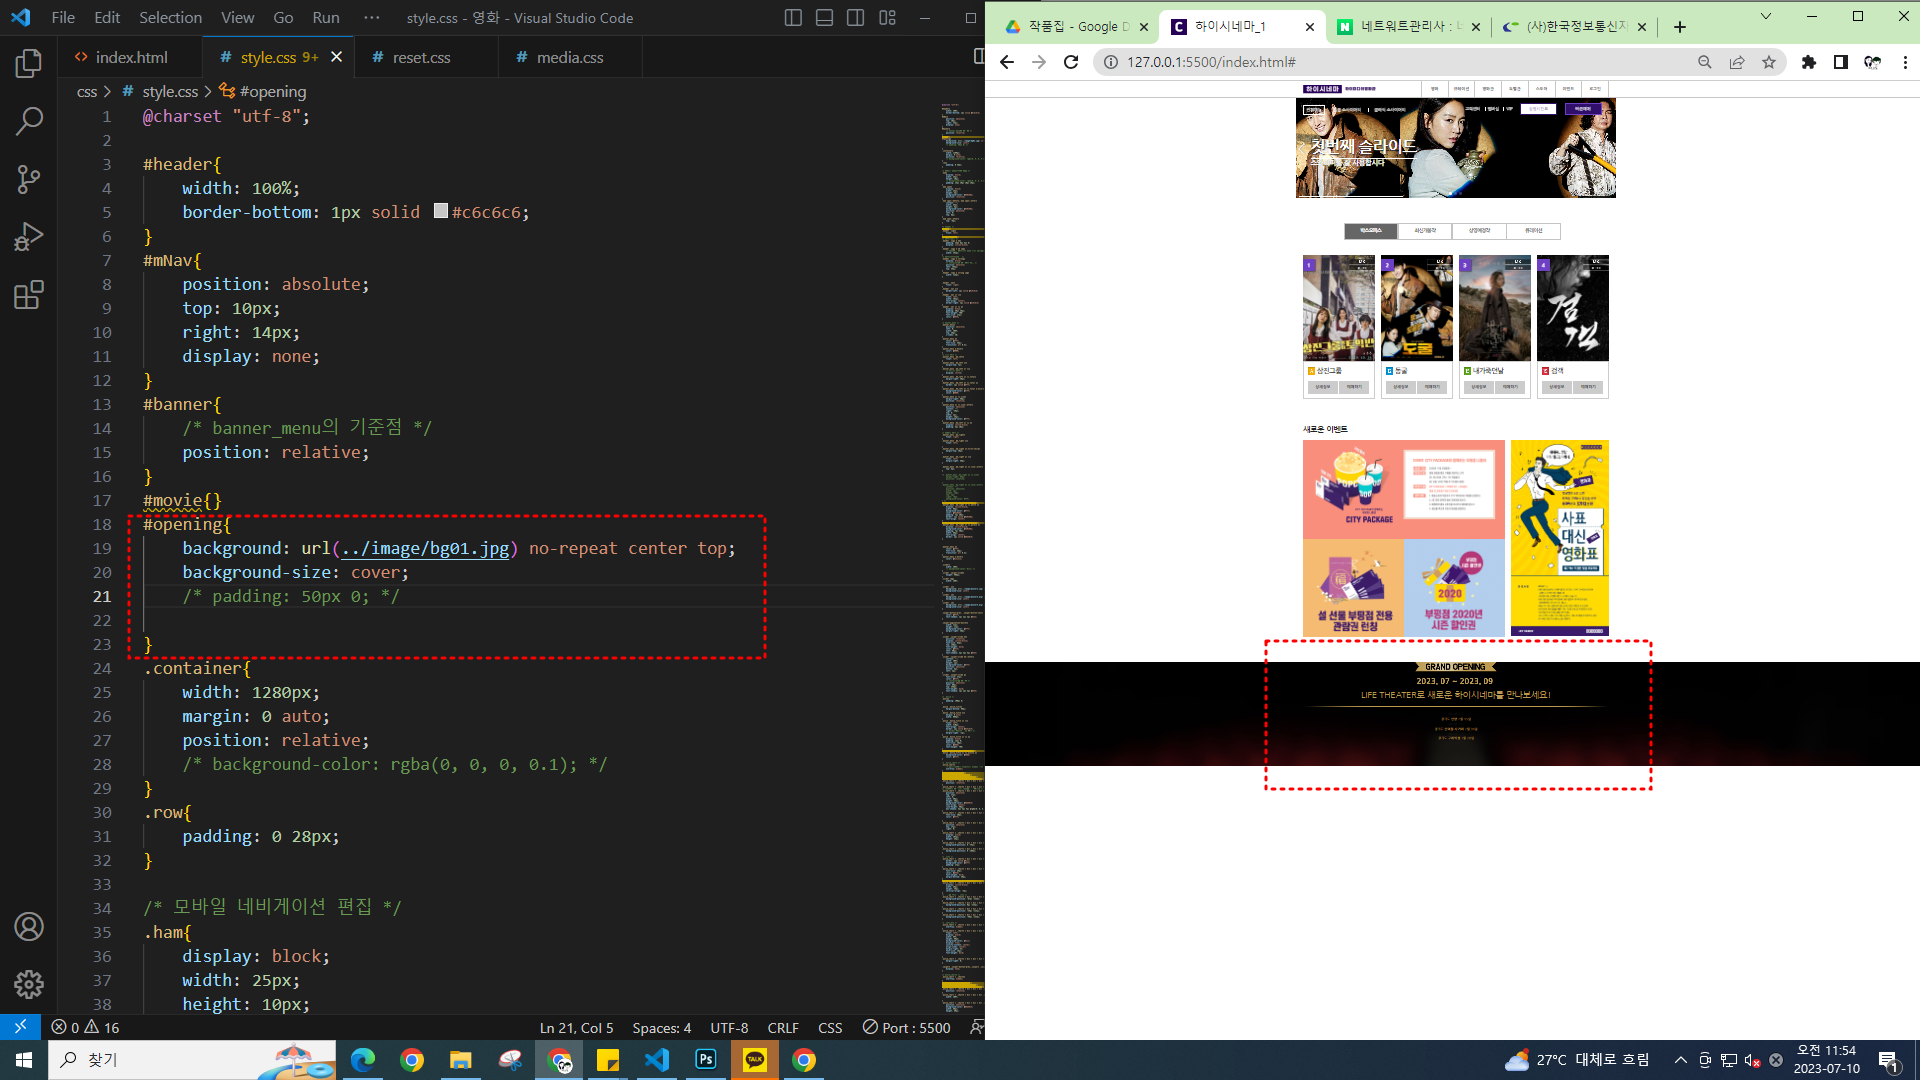Screen dimensions: 1920x1080
Task: Toggle the primary side bar layout
Action: coord(793,18)
